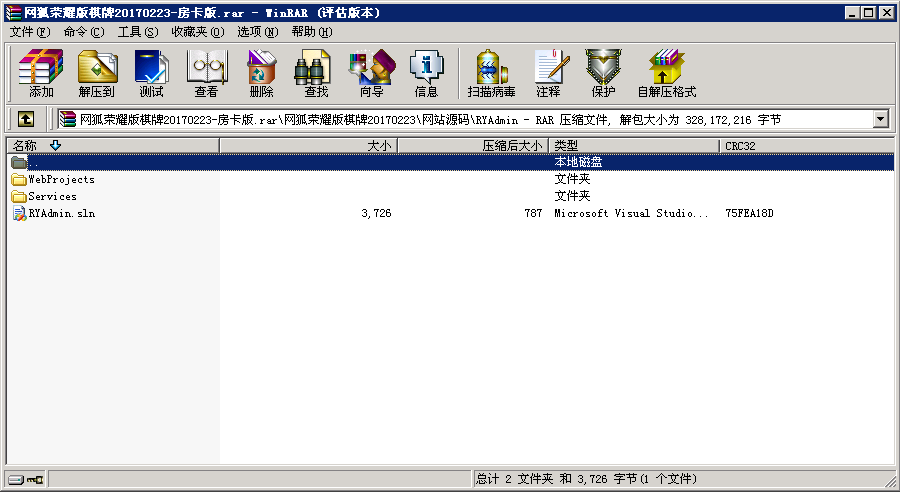Sort by Name (名称) column header
Screen dimensions: 900x492
[25, 146]
